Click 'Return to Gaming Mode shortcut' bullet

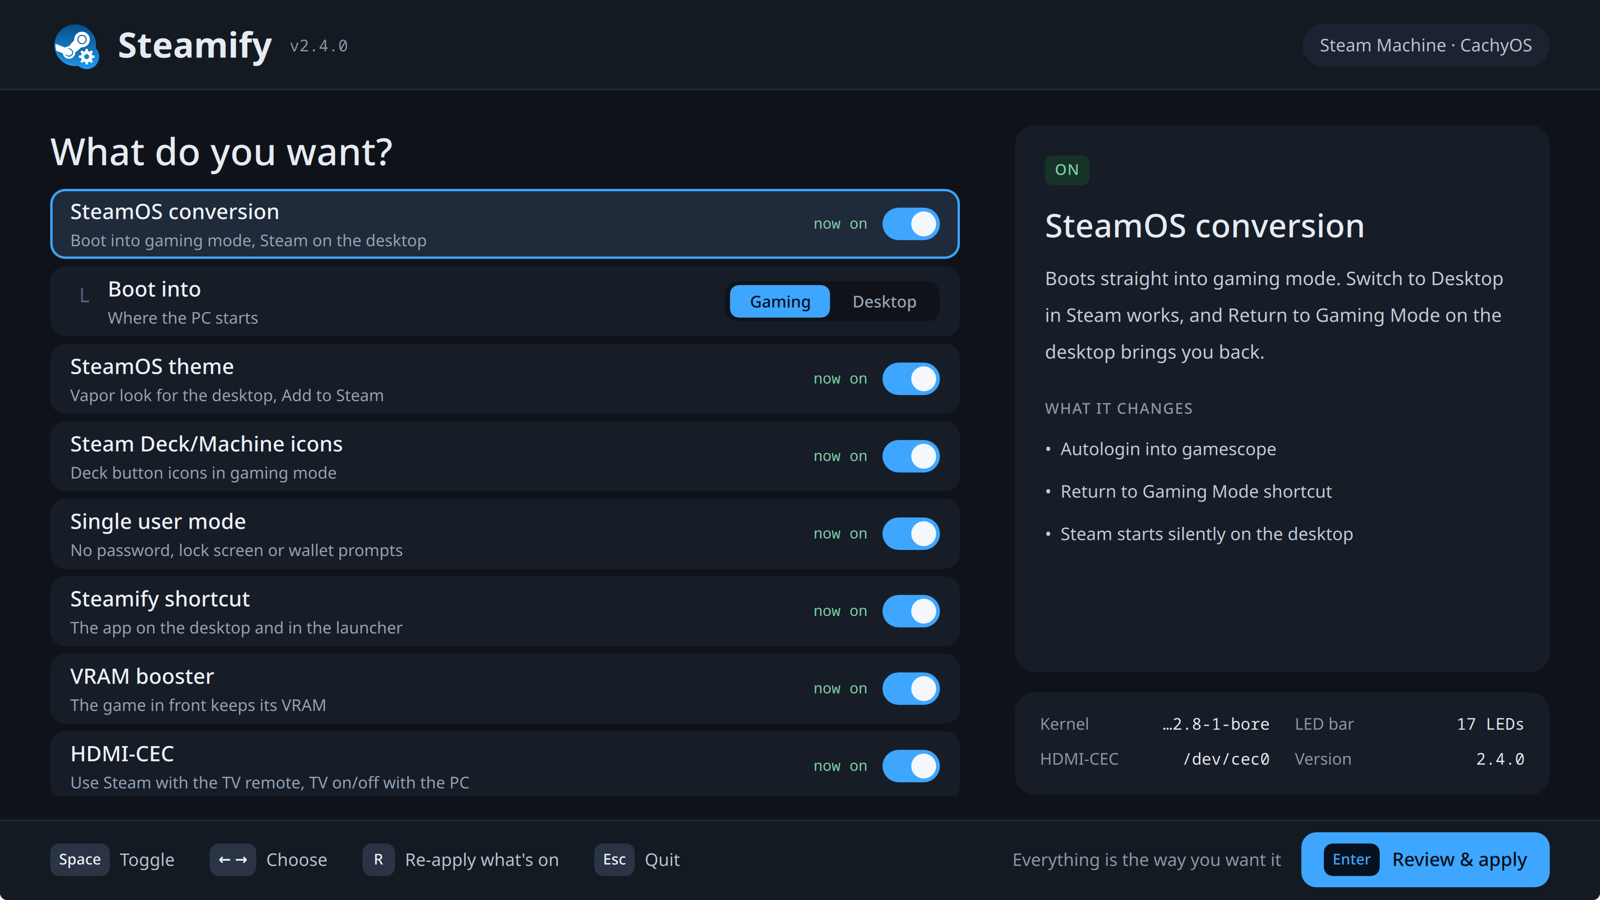1196,492
